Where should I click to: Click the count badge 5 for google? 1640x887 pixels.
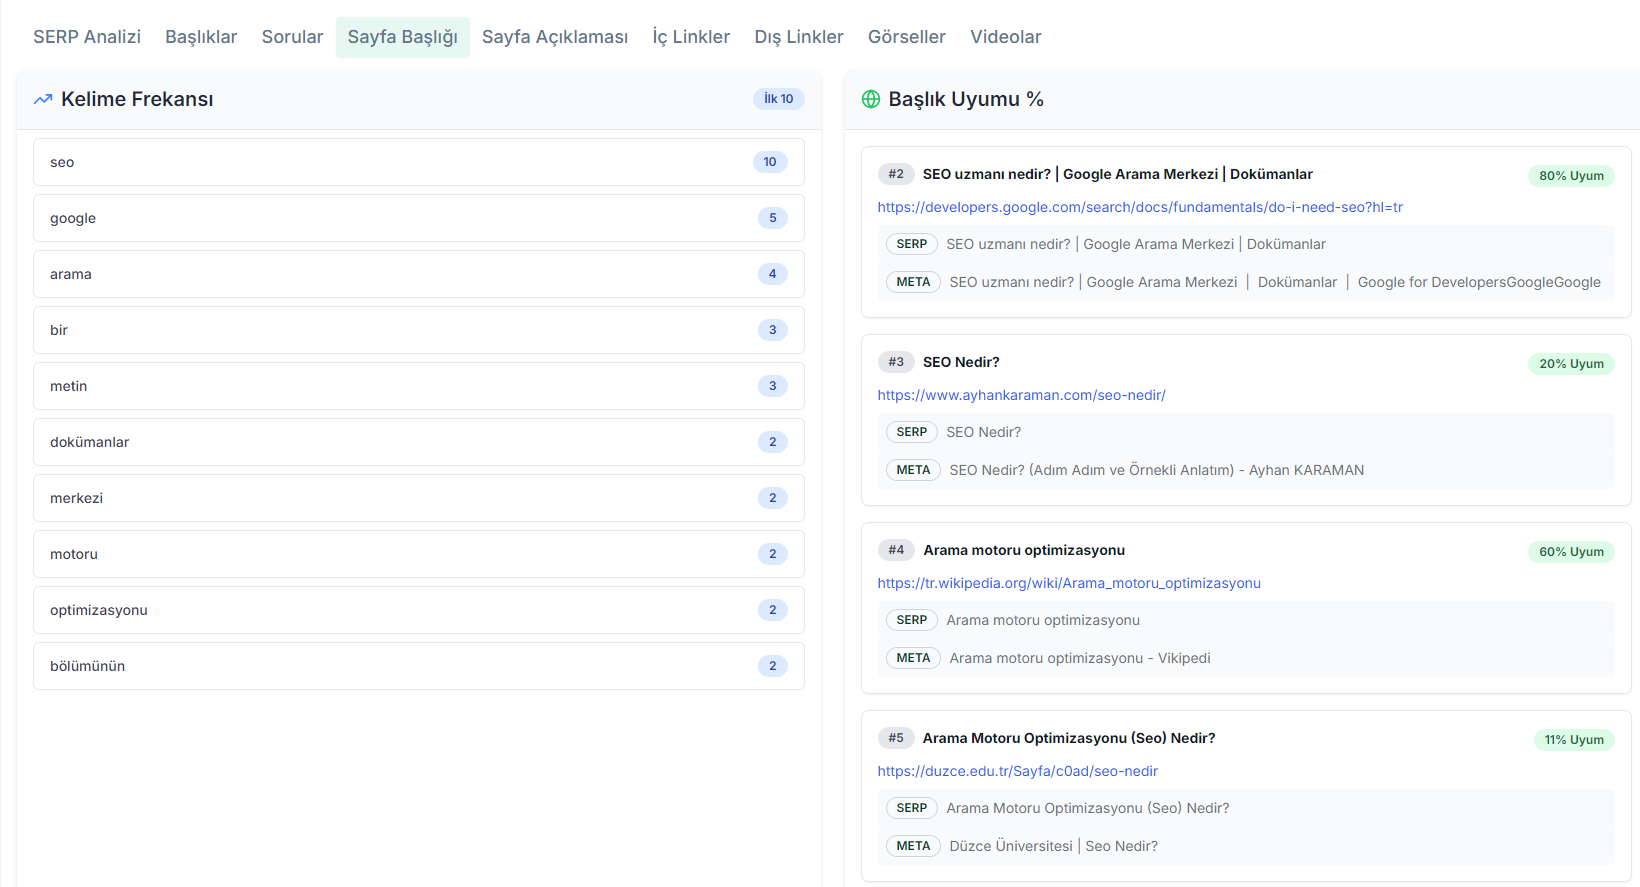tap(773, 218)
